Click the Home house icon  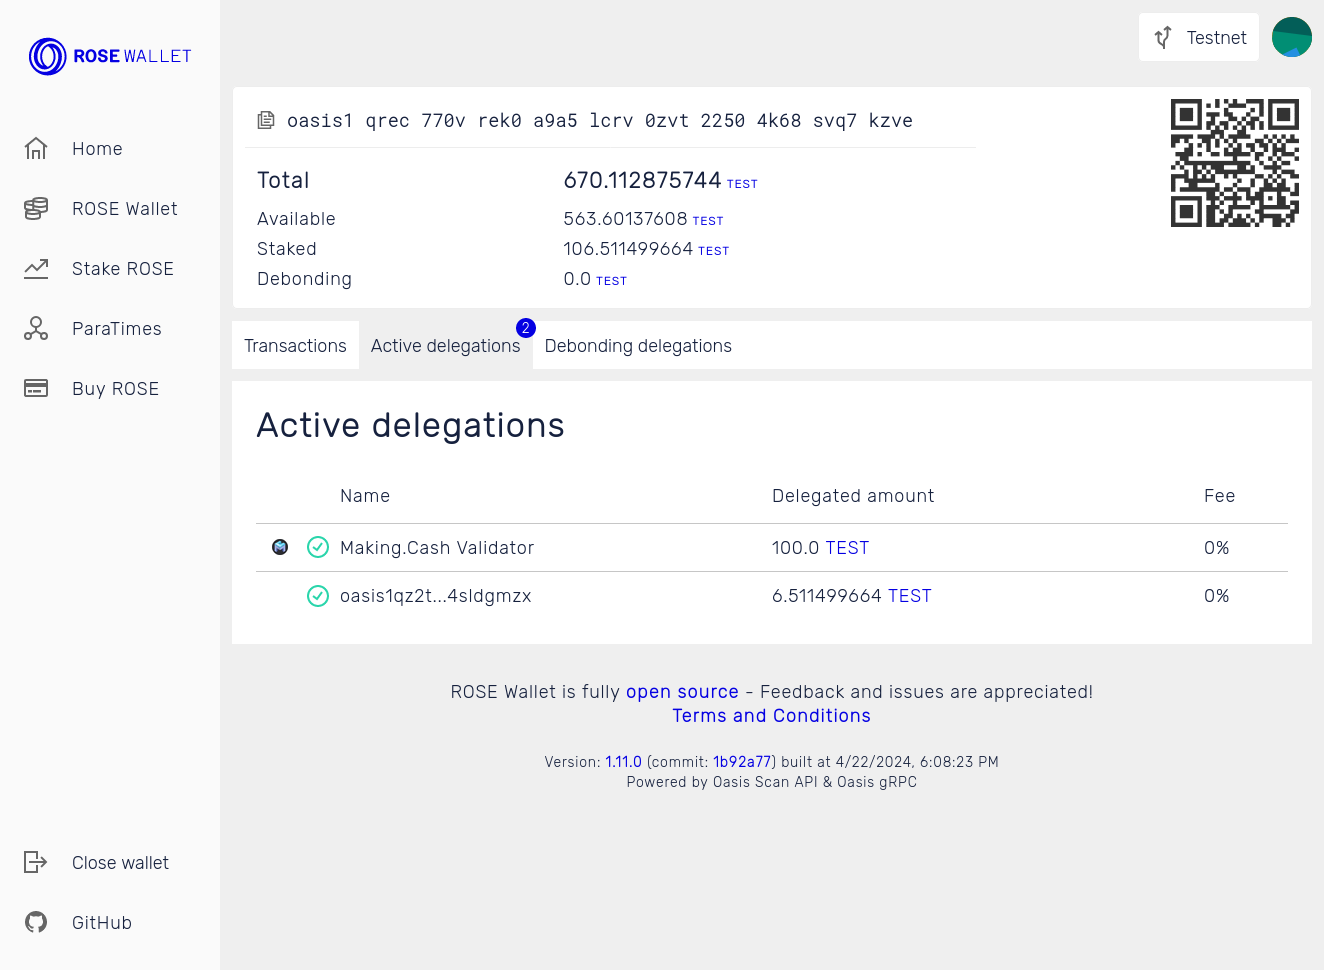point(36,149)
